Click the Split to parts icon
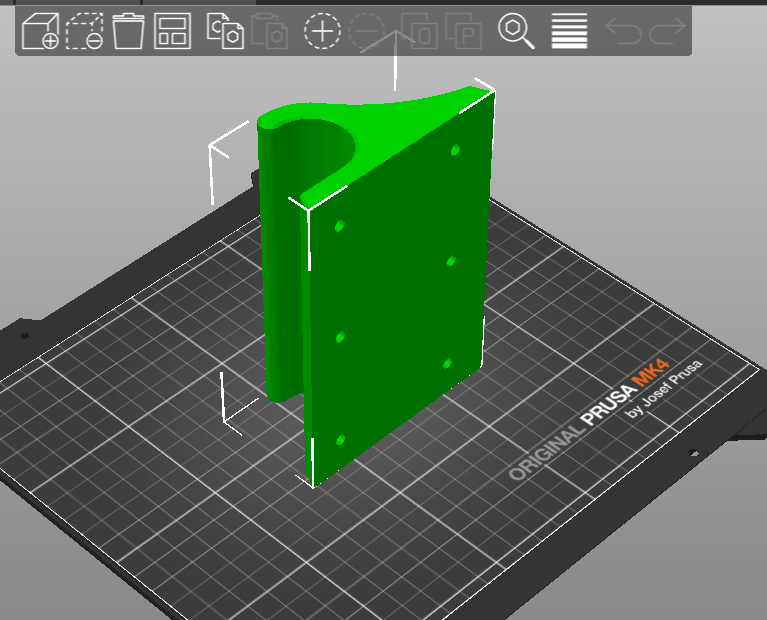 [x=464, y=32]
